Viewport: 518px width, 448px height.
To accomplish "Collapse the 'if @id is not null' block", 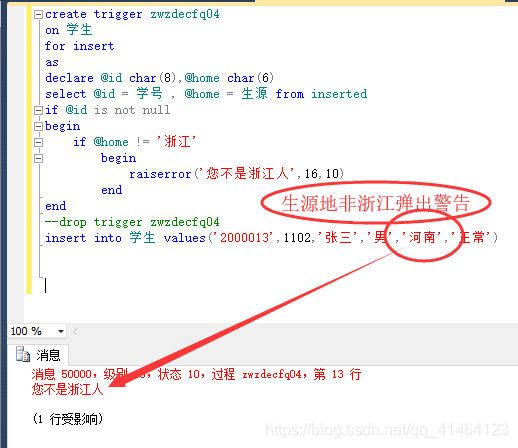I will [39, 110].
